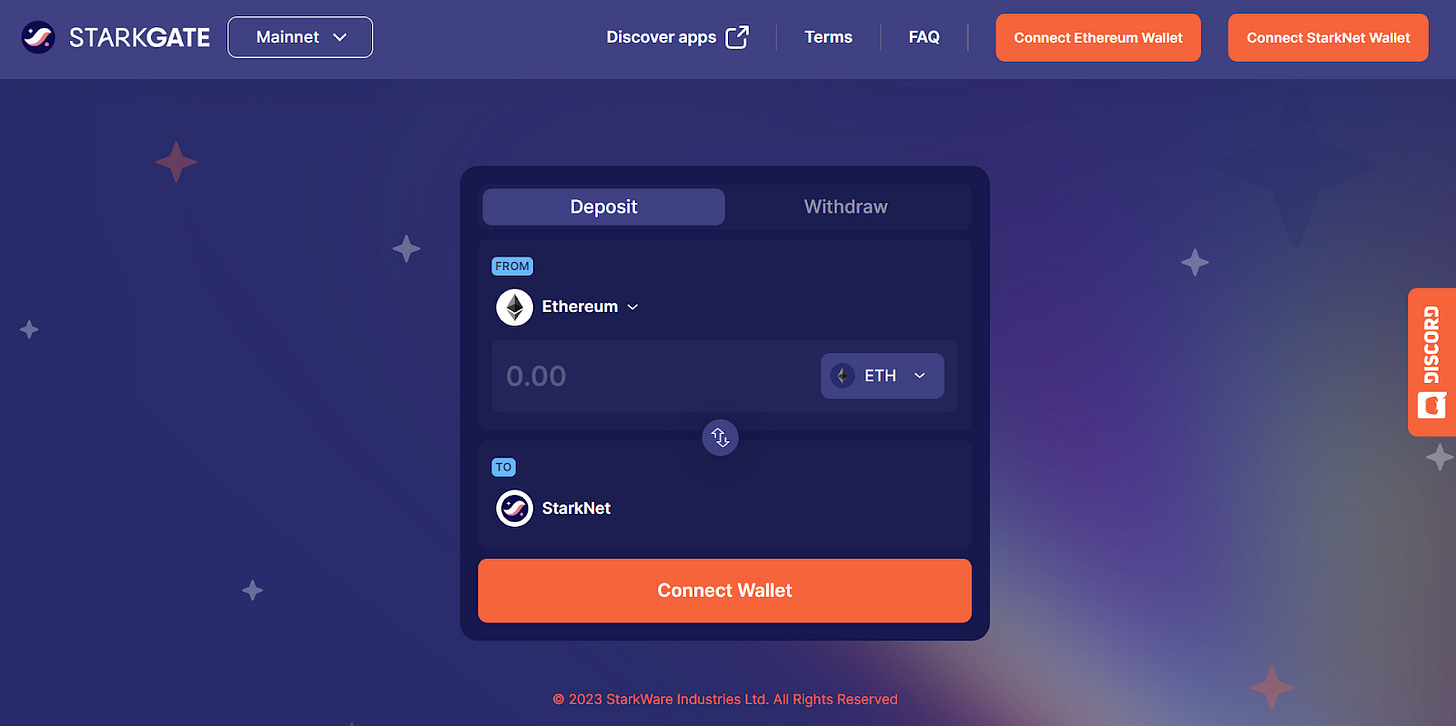Viewport: 1456px width, 726px height.
Task: Click Connect StarkNet Wallet button
Action: click(x=1328, y=38)
